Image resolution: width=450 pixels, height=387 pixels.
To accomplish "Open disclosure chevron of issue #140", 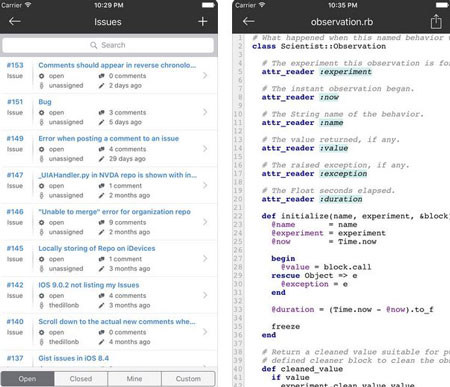I will point(205,332).
